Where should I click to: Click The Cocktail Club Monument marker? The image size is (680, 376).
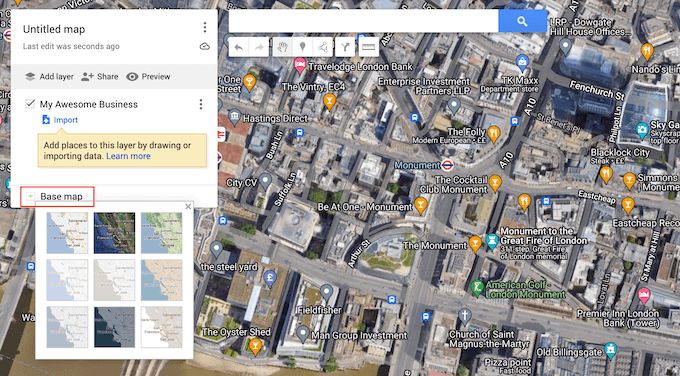click(494, 183)
